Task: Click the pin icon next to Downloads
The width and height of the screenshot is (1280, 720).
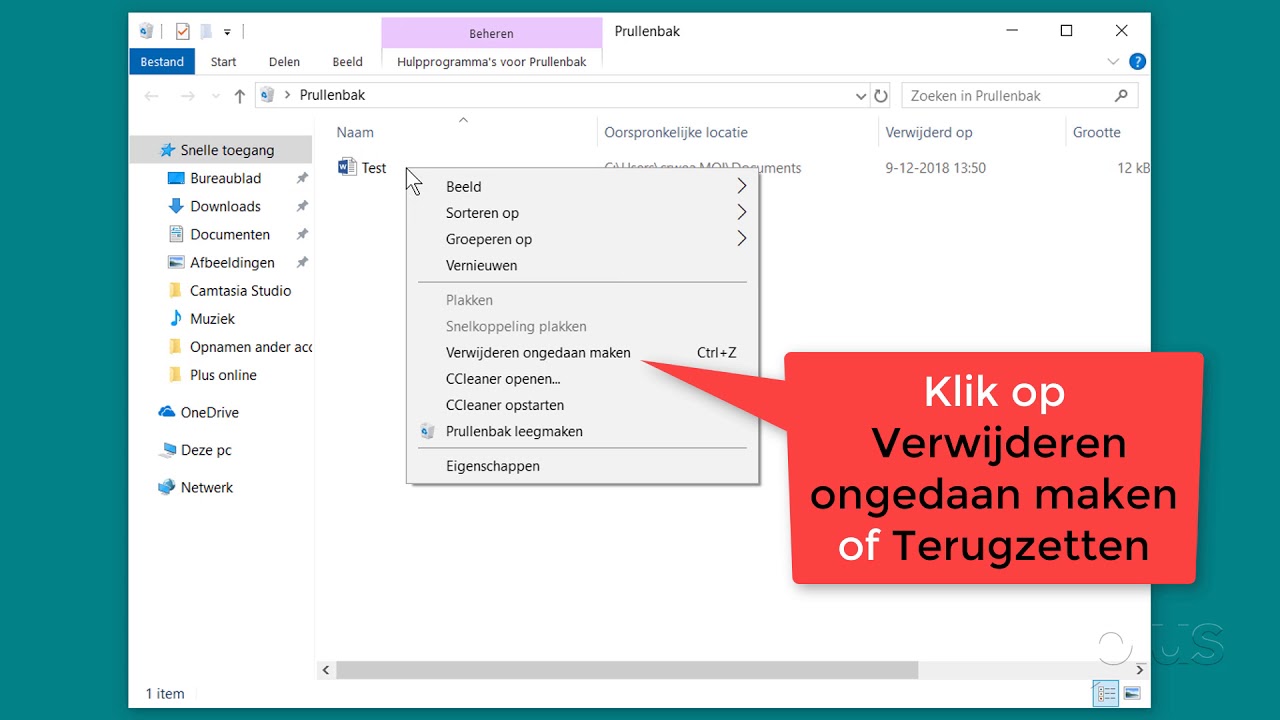Action: coord(302,206)
